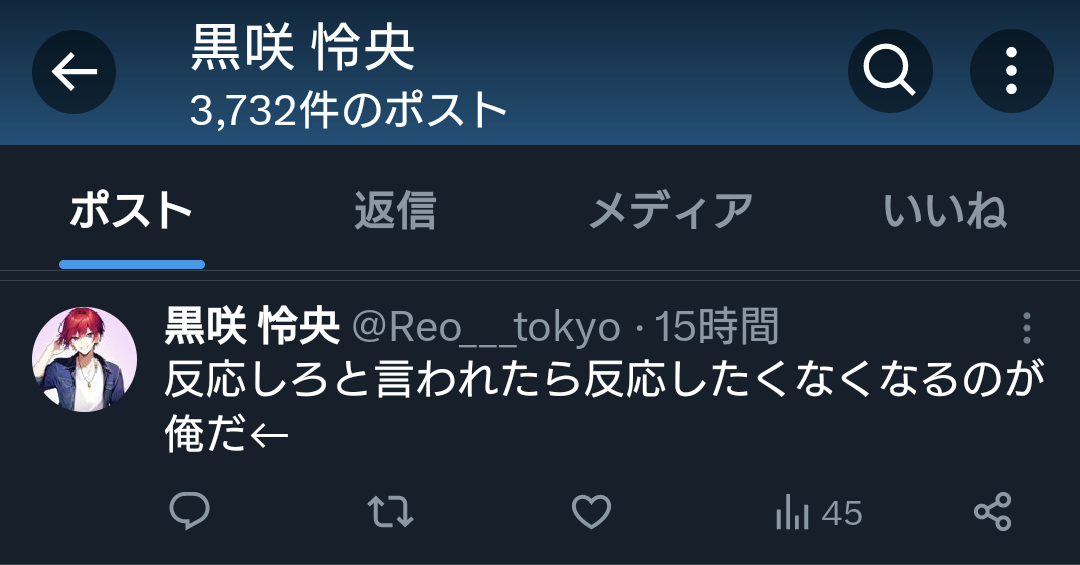View analytics showing 45 views

(818, 513)
